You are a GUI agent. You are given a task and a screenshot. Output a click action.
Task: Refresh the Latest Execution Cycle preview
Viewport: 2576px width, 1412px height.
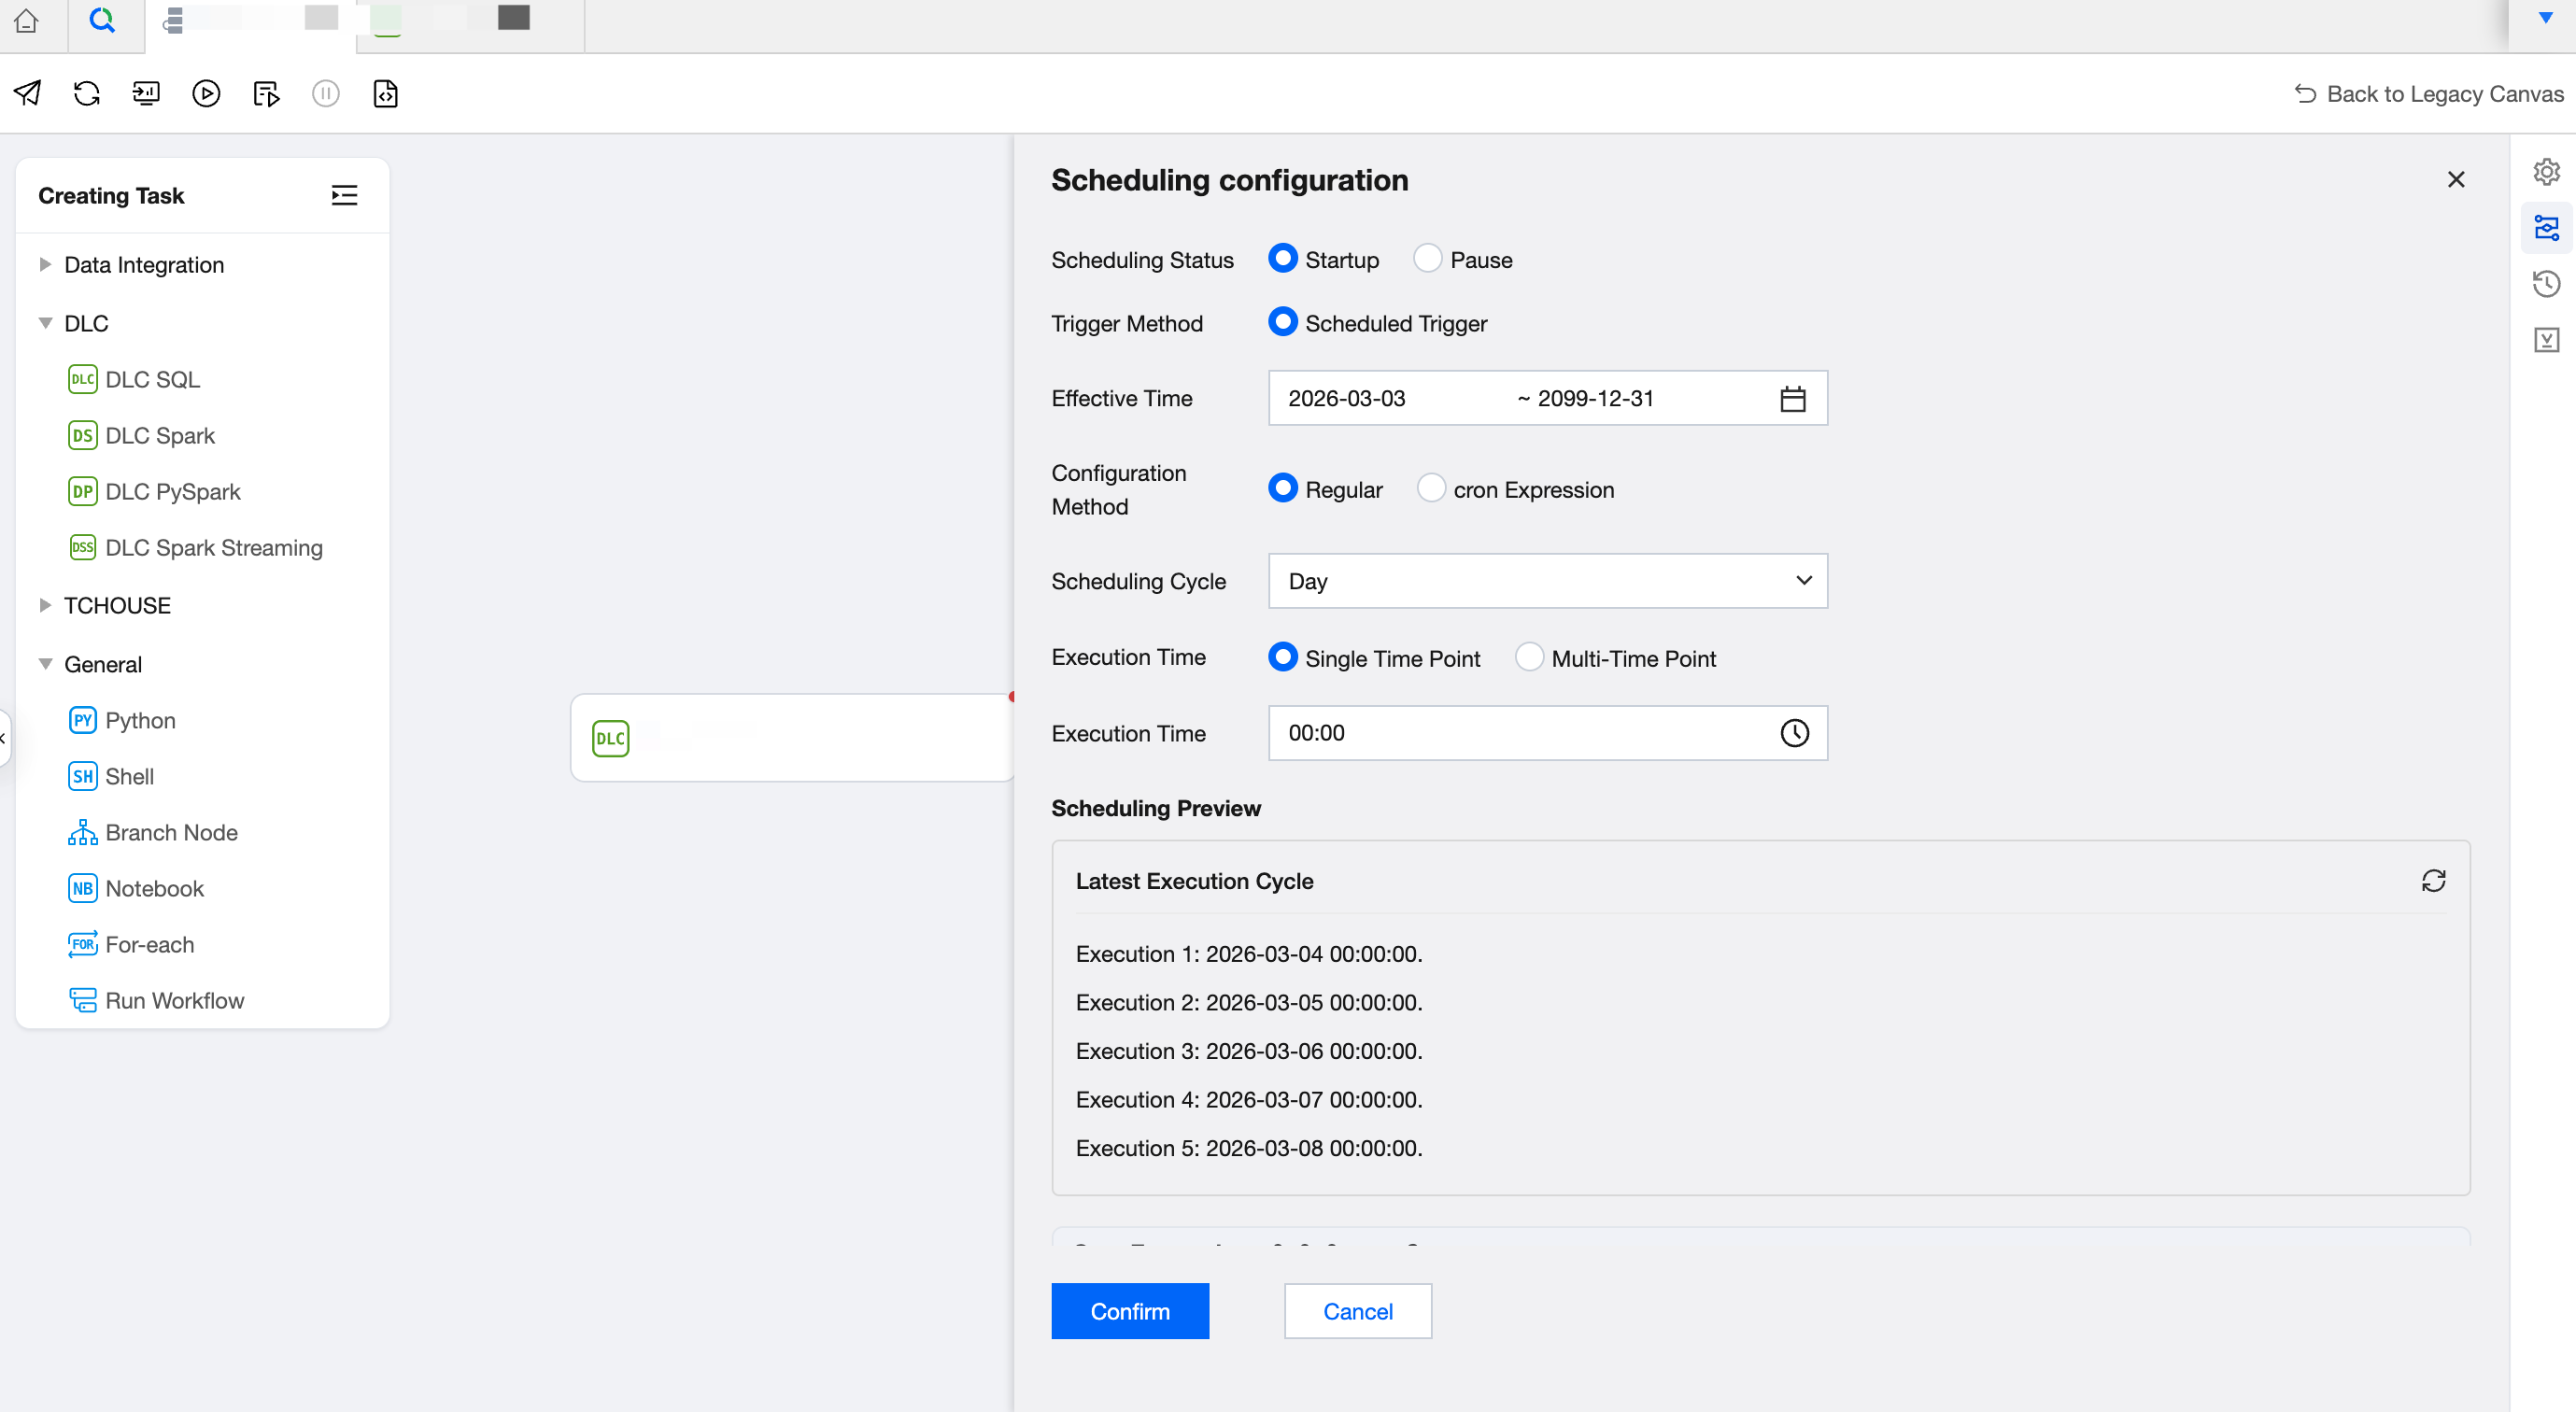coord(2433,881)
